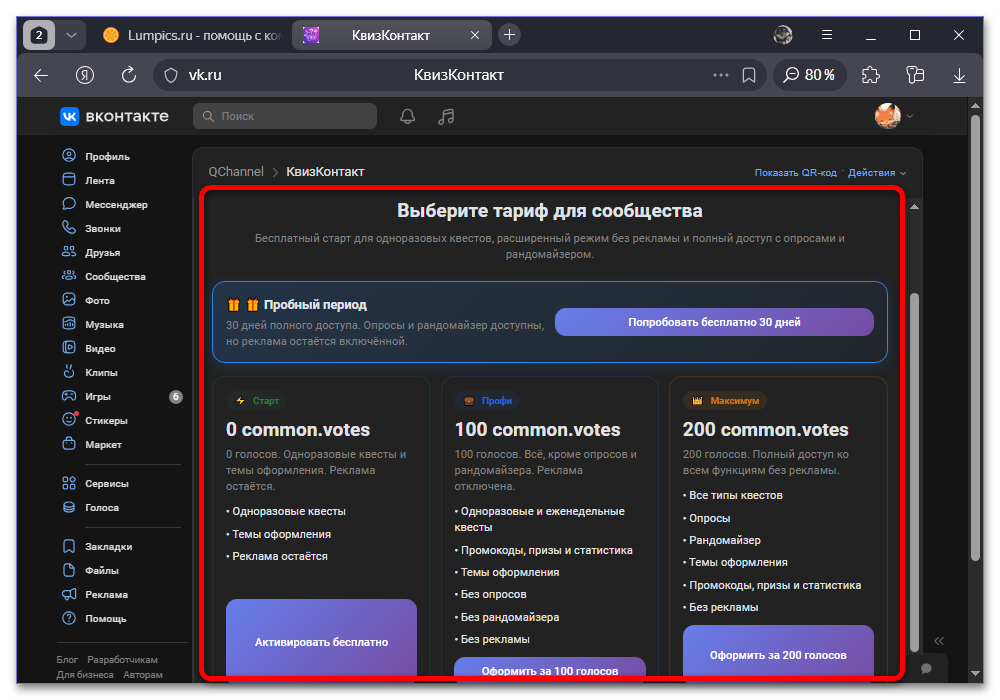Viewport: 1000px width, 700px height.
Task: Open the sidebar collections icon
Action: pos(915,75)
